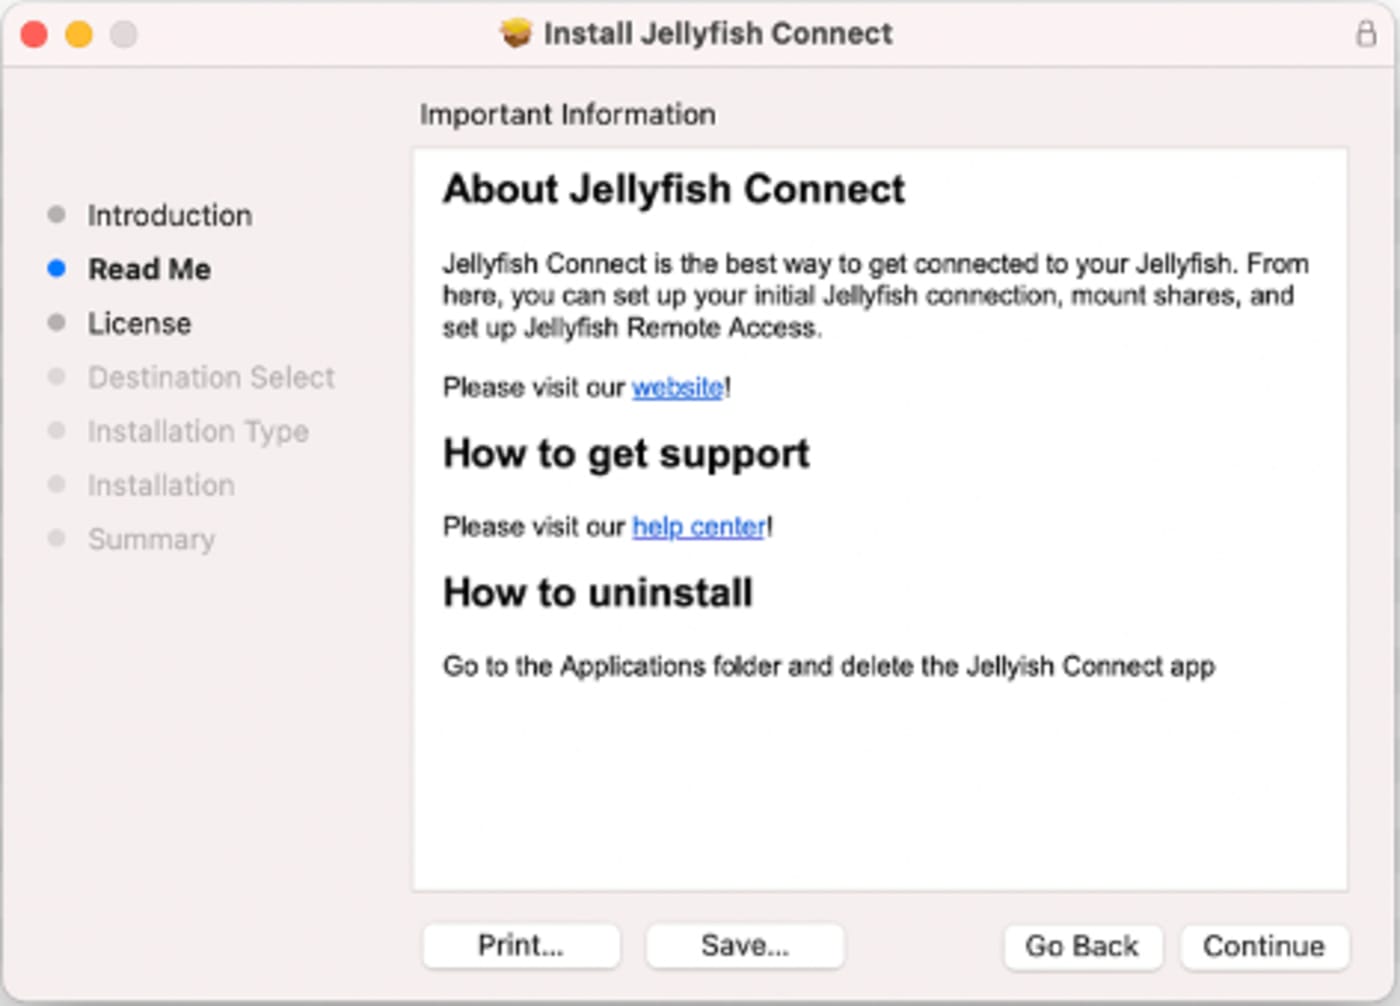The height and width of the screenshot is (1006, 1400).
Task: Click the lock icon in the title bar
Action: tap(1365, 34)
